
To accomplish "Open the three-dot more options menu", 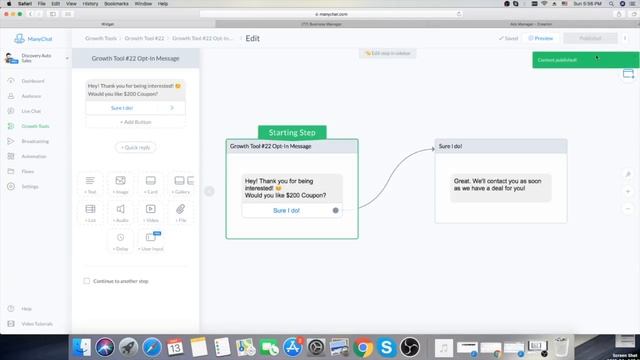I will click(625, 38).
